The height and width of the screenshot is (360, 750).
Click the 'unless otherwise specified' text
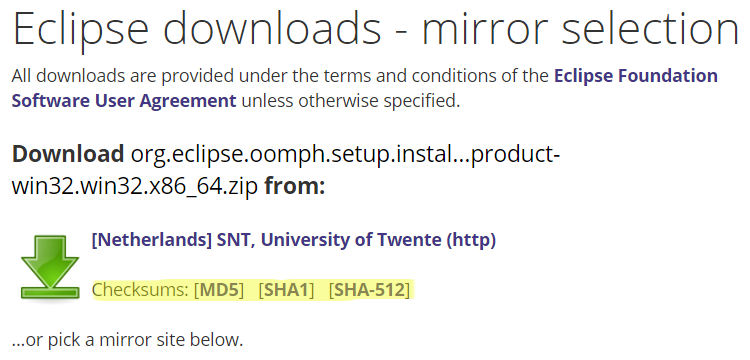(350, 101)
